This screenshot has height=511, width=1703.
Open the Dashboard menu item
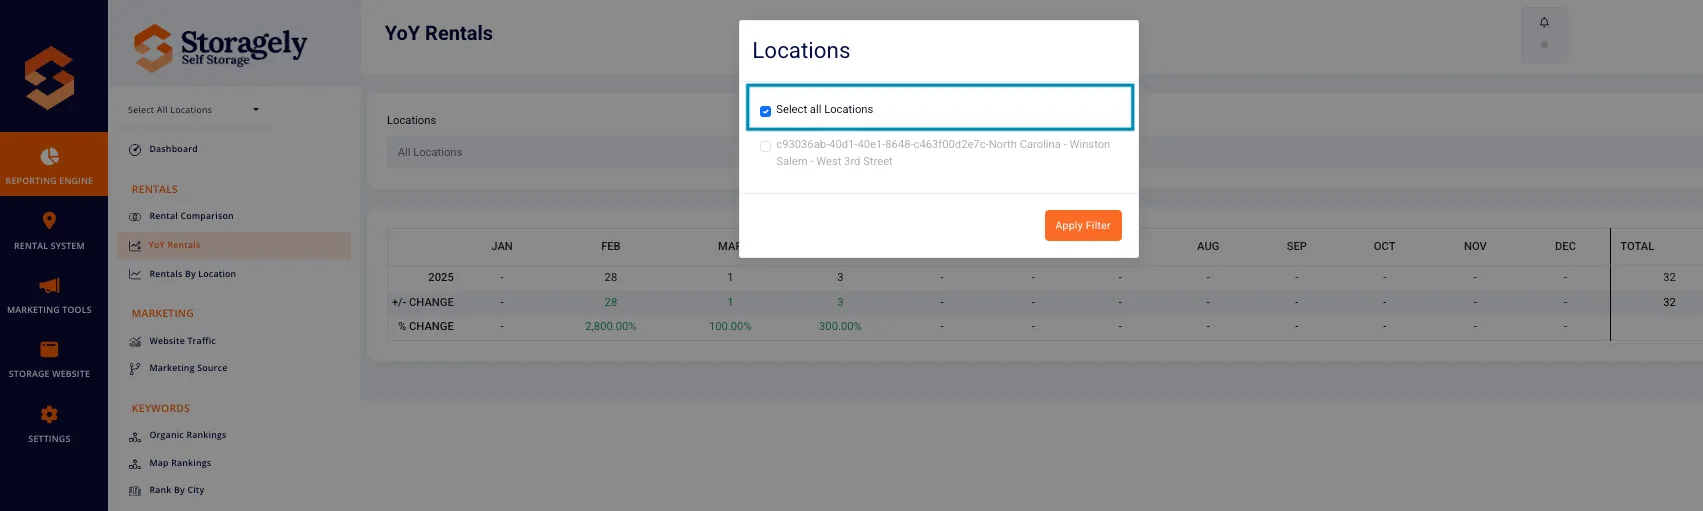173,149
